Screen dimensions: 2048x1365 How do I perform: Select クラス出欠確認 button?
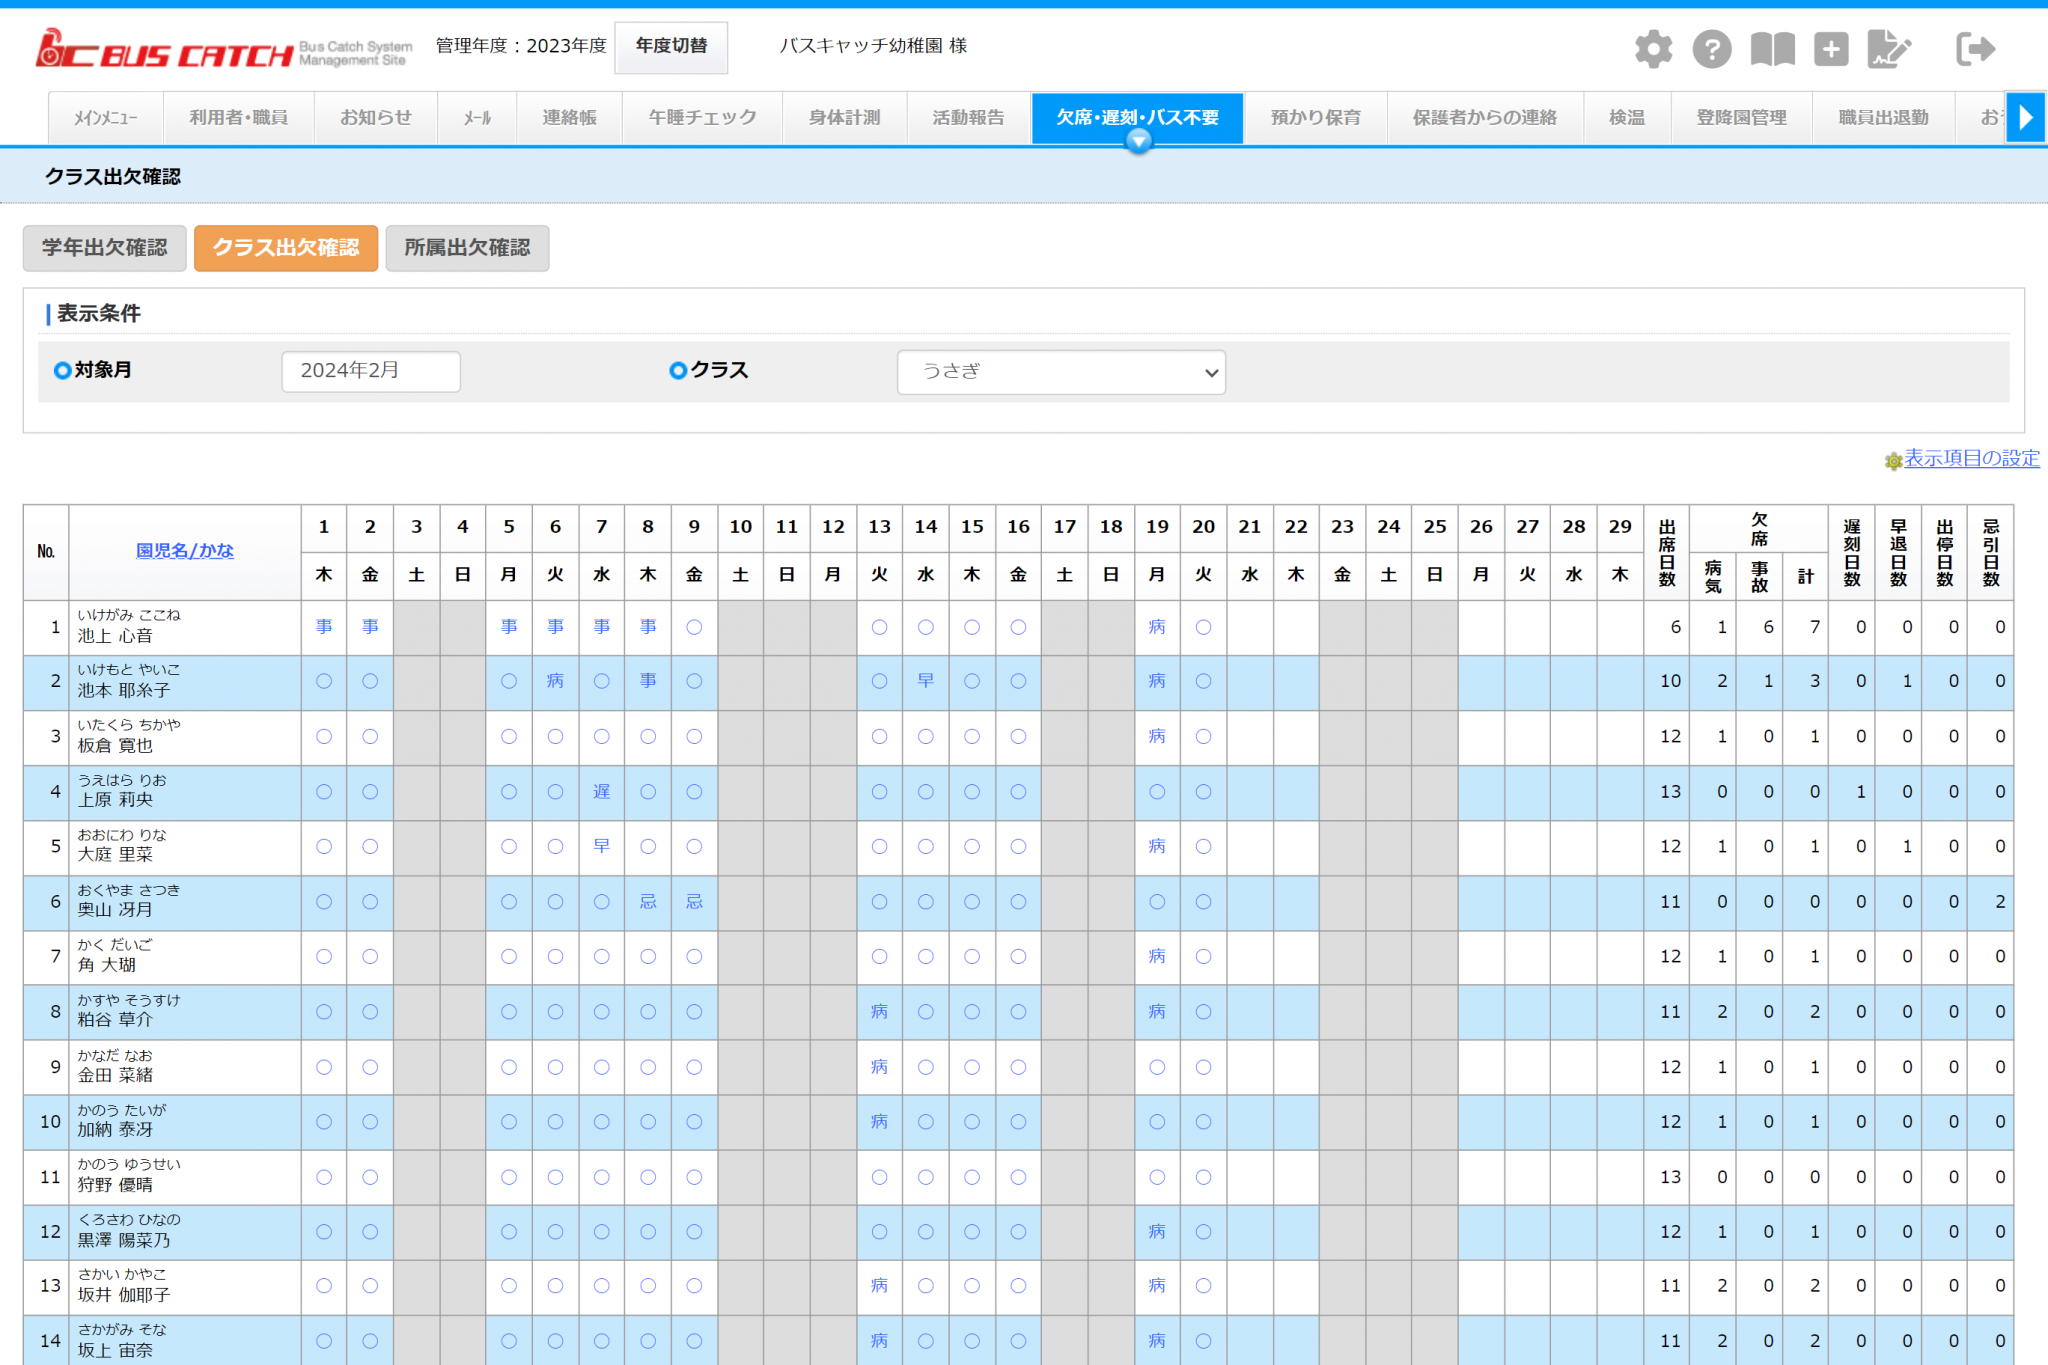286,248
